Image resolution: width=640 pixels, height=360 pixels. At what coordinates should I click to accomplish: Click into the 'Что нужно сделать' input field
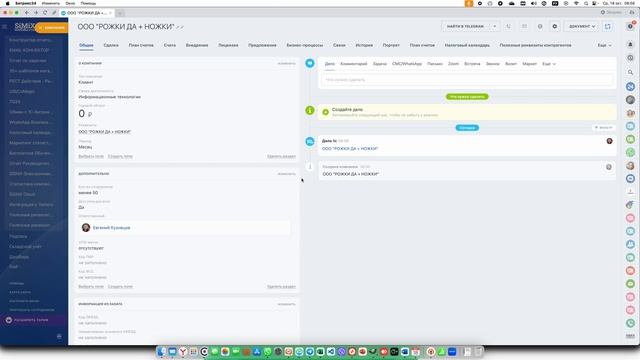point(467,80)
